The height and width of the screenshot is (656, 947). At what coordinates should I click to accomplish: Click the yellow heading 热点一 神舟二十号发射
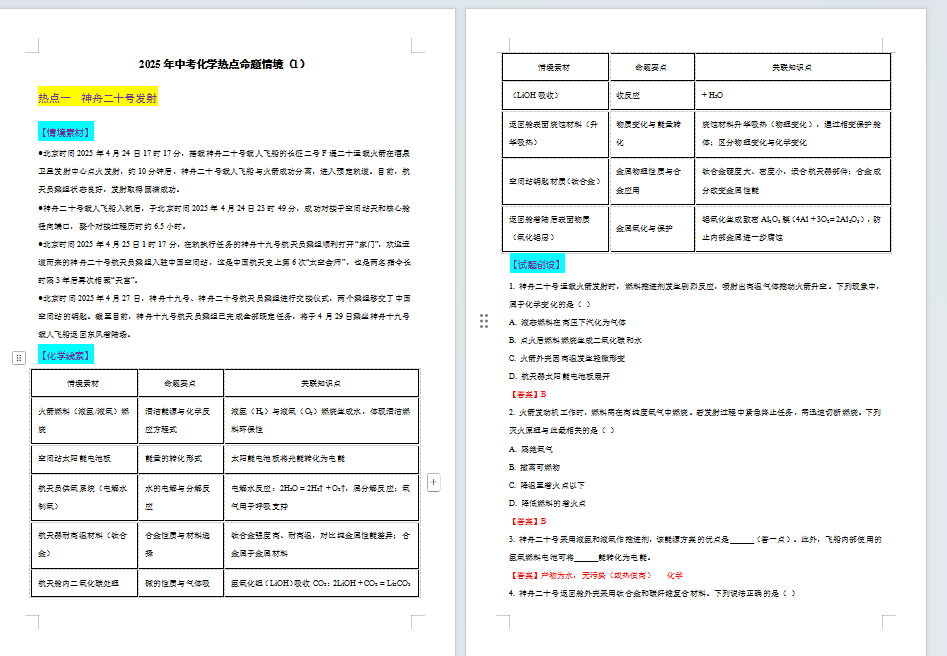point(98,98)
